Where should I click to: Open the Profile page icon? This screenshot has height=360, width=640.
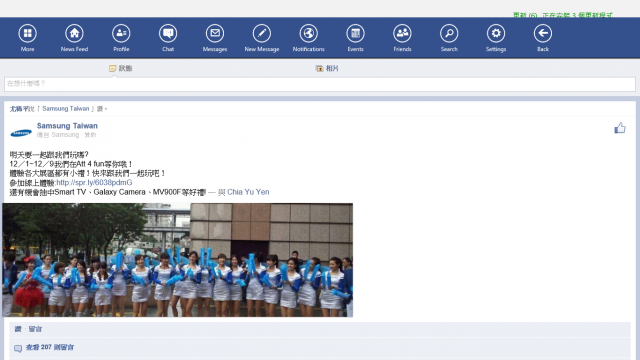(121, 33)
